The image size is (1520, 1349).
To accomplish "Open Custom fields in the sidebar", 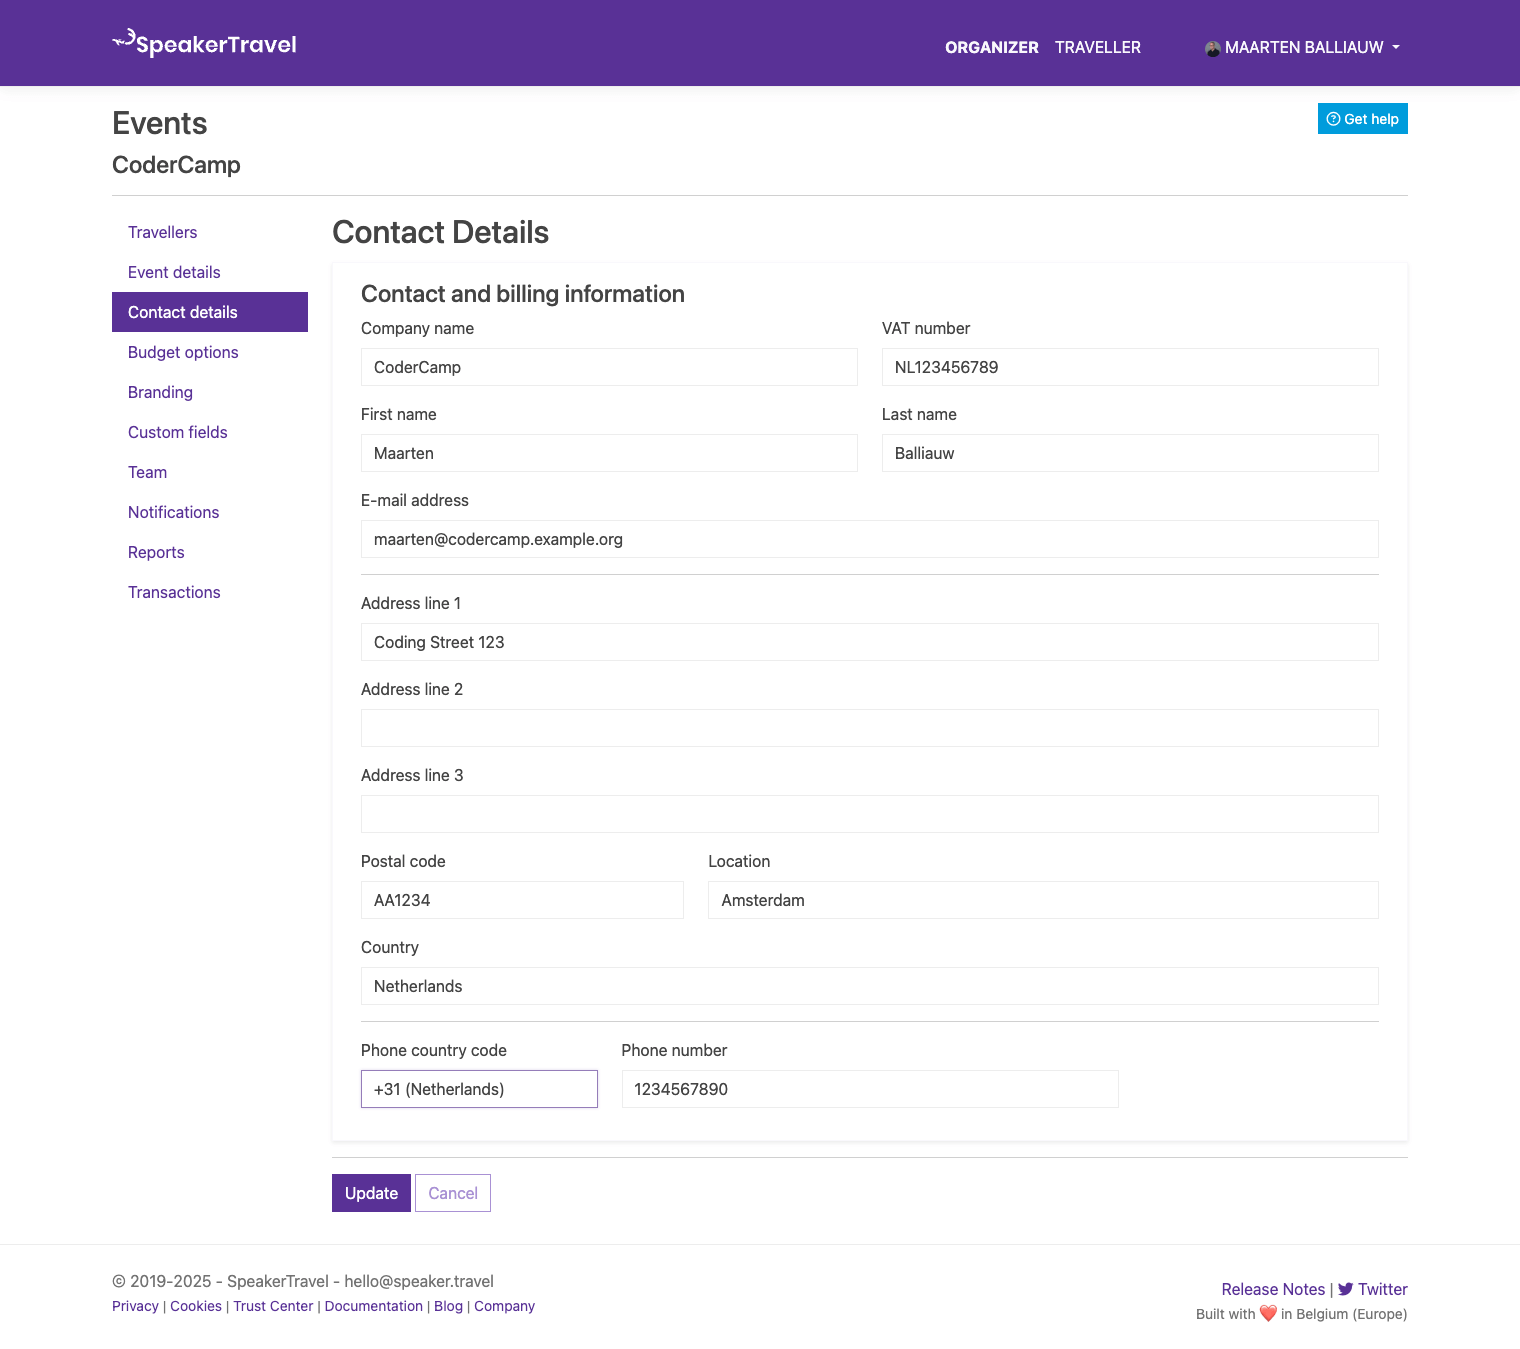I will point(210,432).
